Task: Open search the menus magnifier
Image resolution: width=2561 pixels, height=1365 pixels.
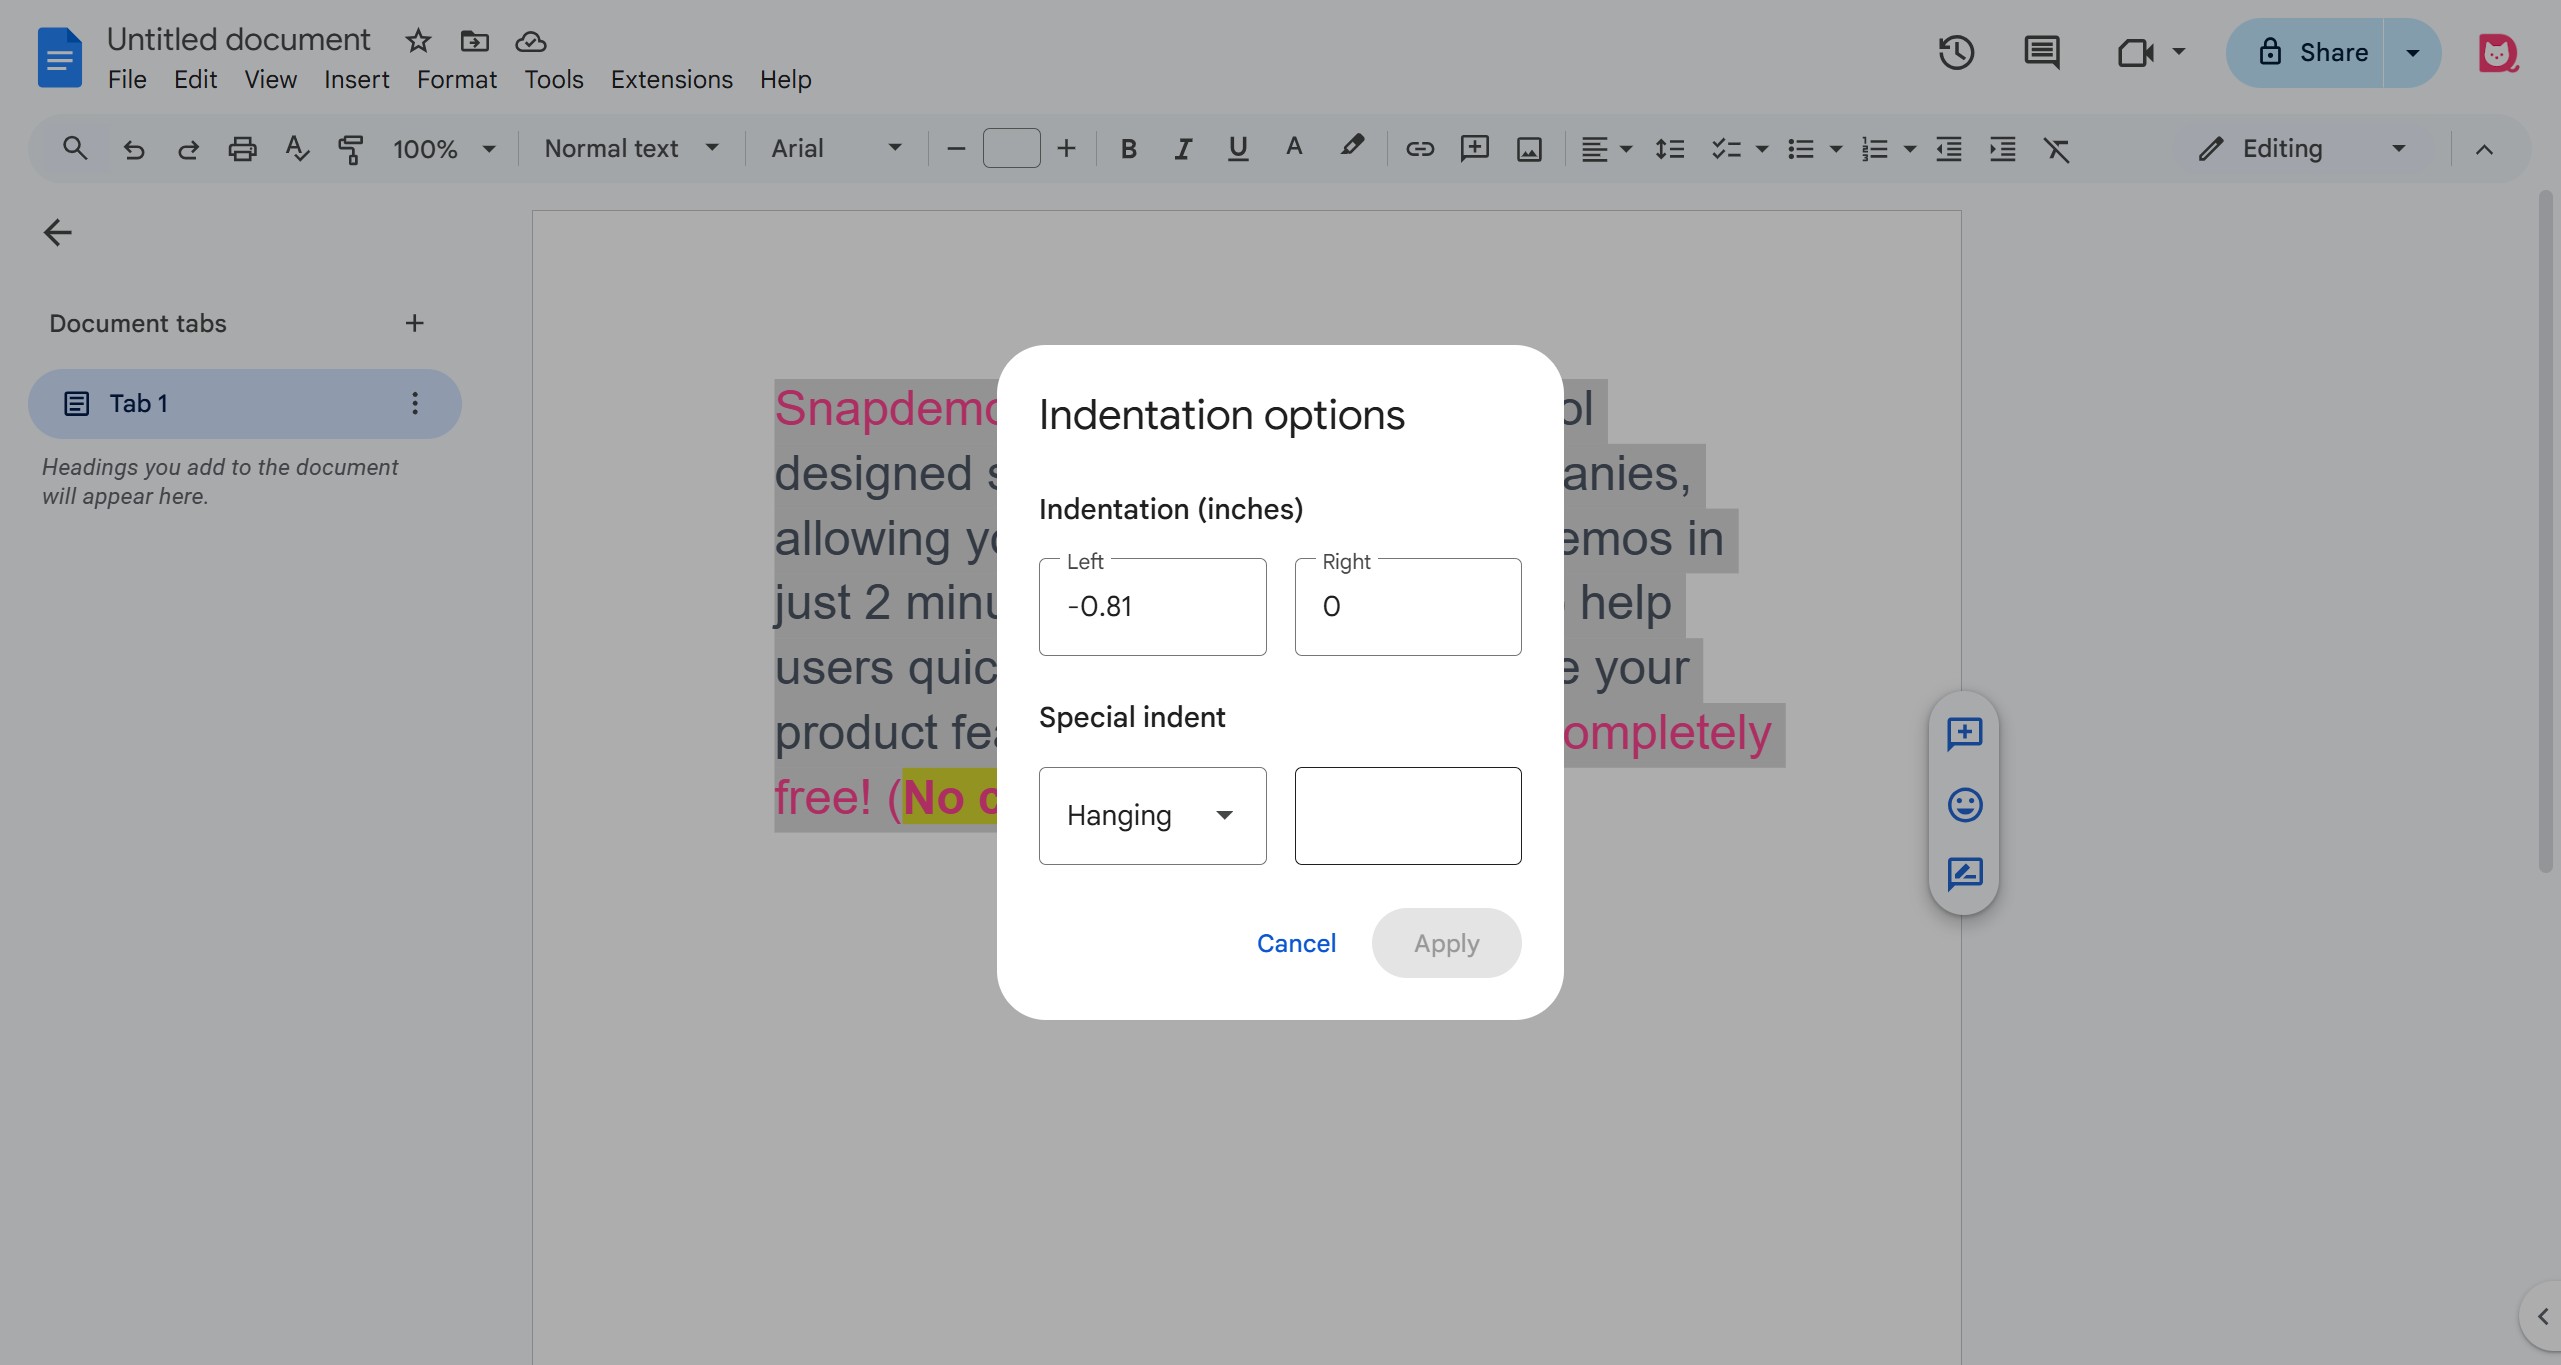Action: pos(75,149)
